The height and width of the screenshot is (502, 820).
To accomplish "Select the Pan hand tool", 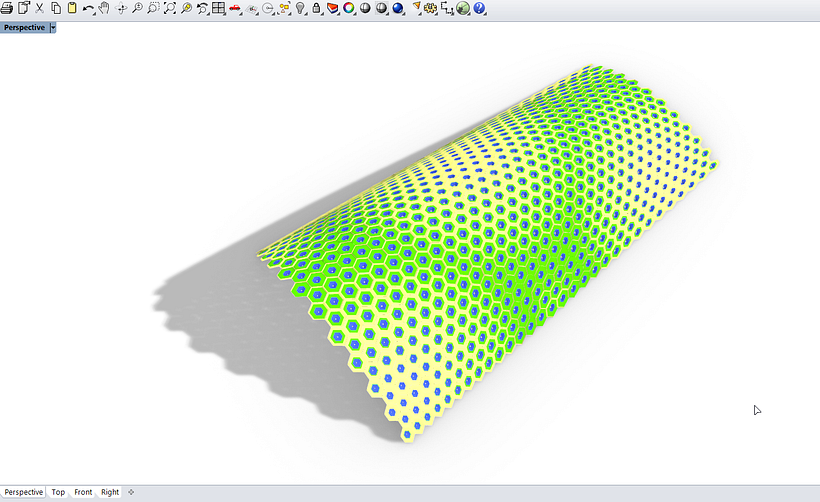I will [x=105, y=8].
